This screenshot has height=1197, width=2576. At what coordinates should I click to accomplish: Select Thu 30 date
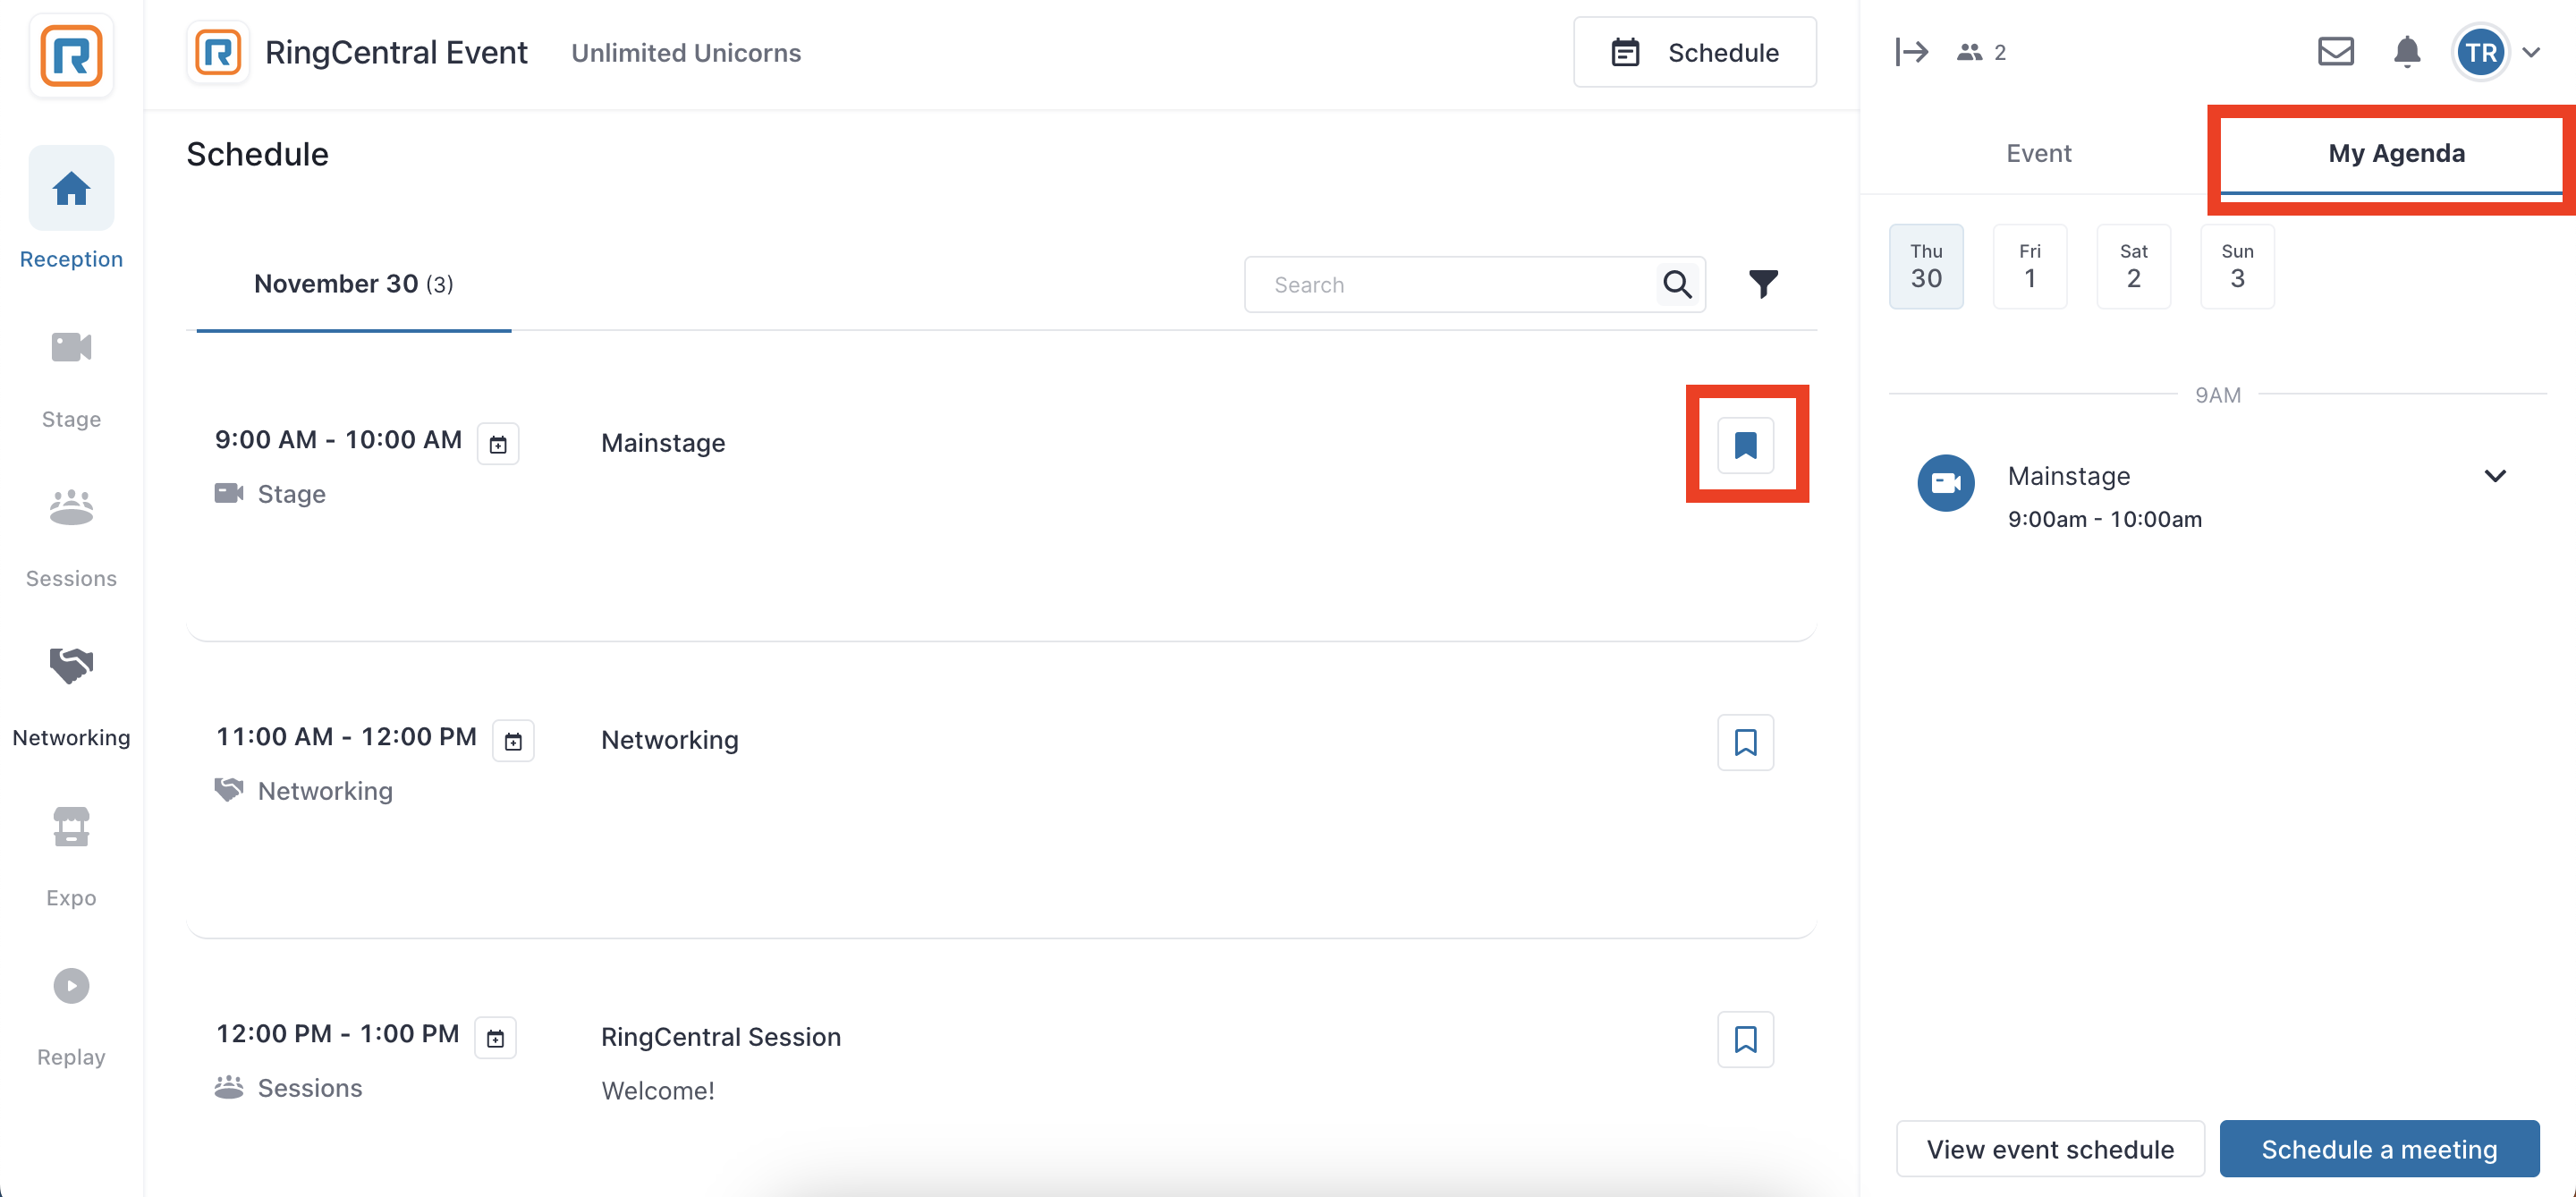[x=1925, y=266]
